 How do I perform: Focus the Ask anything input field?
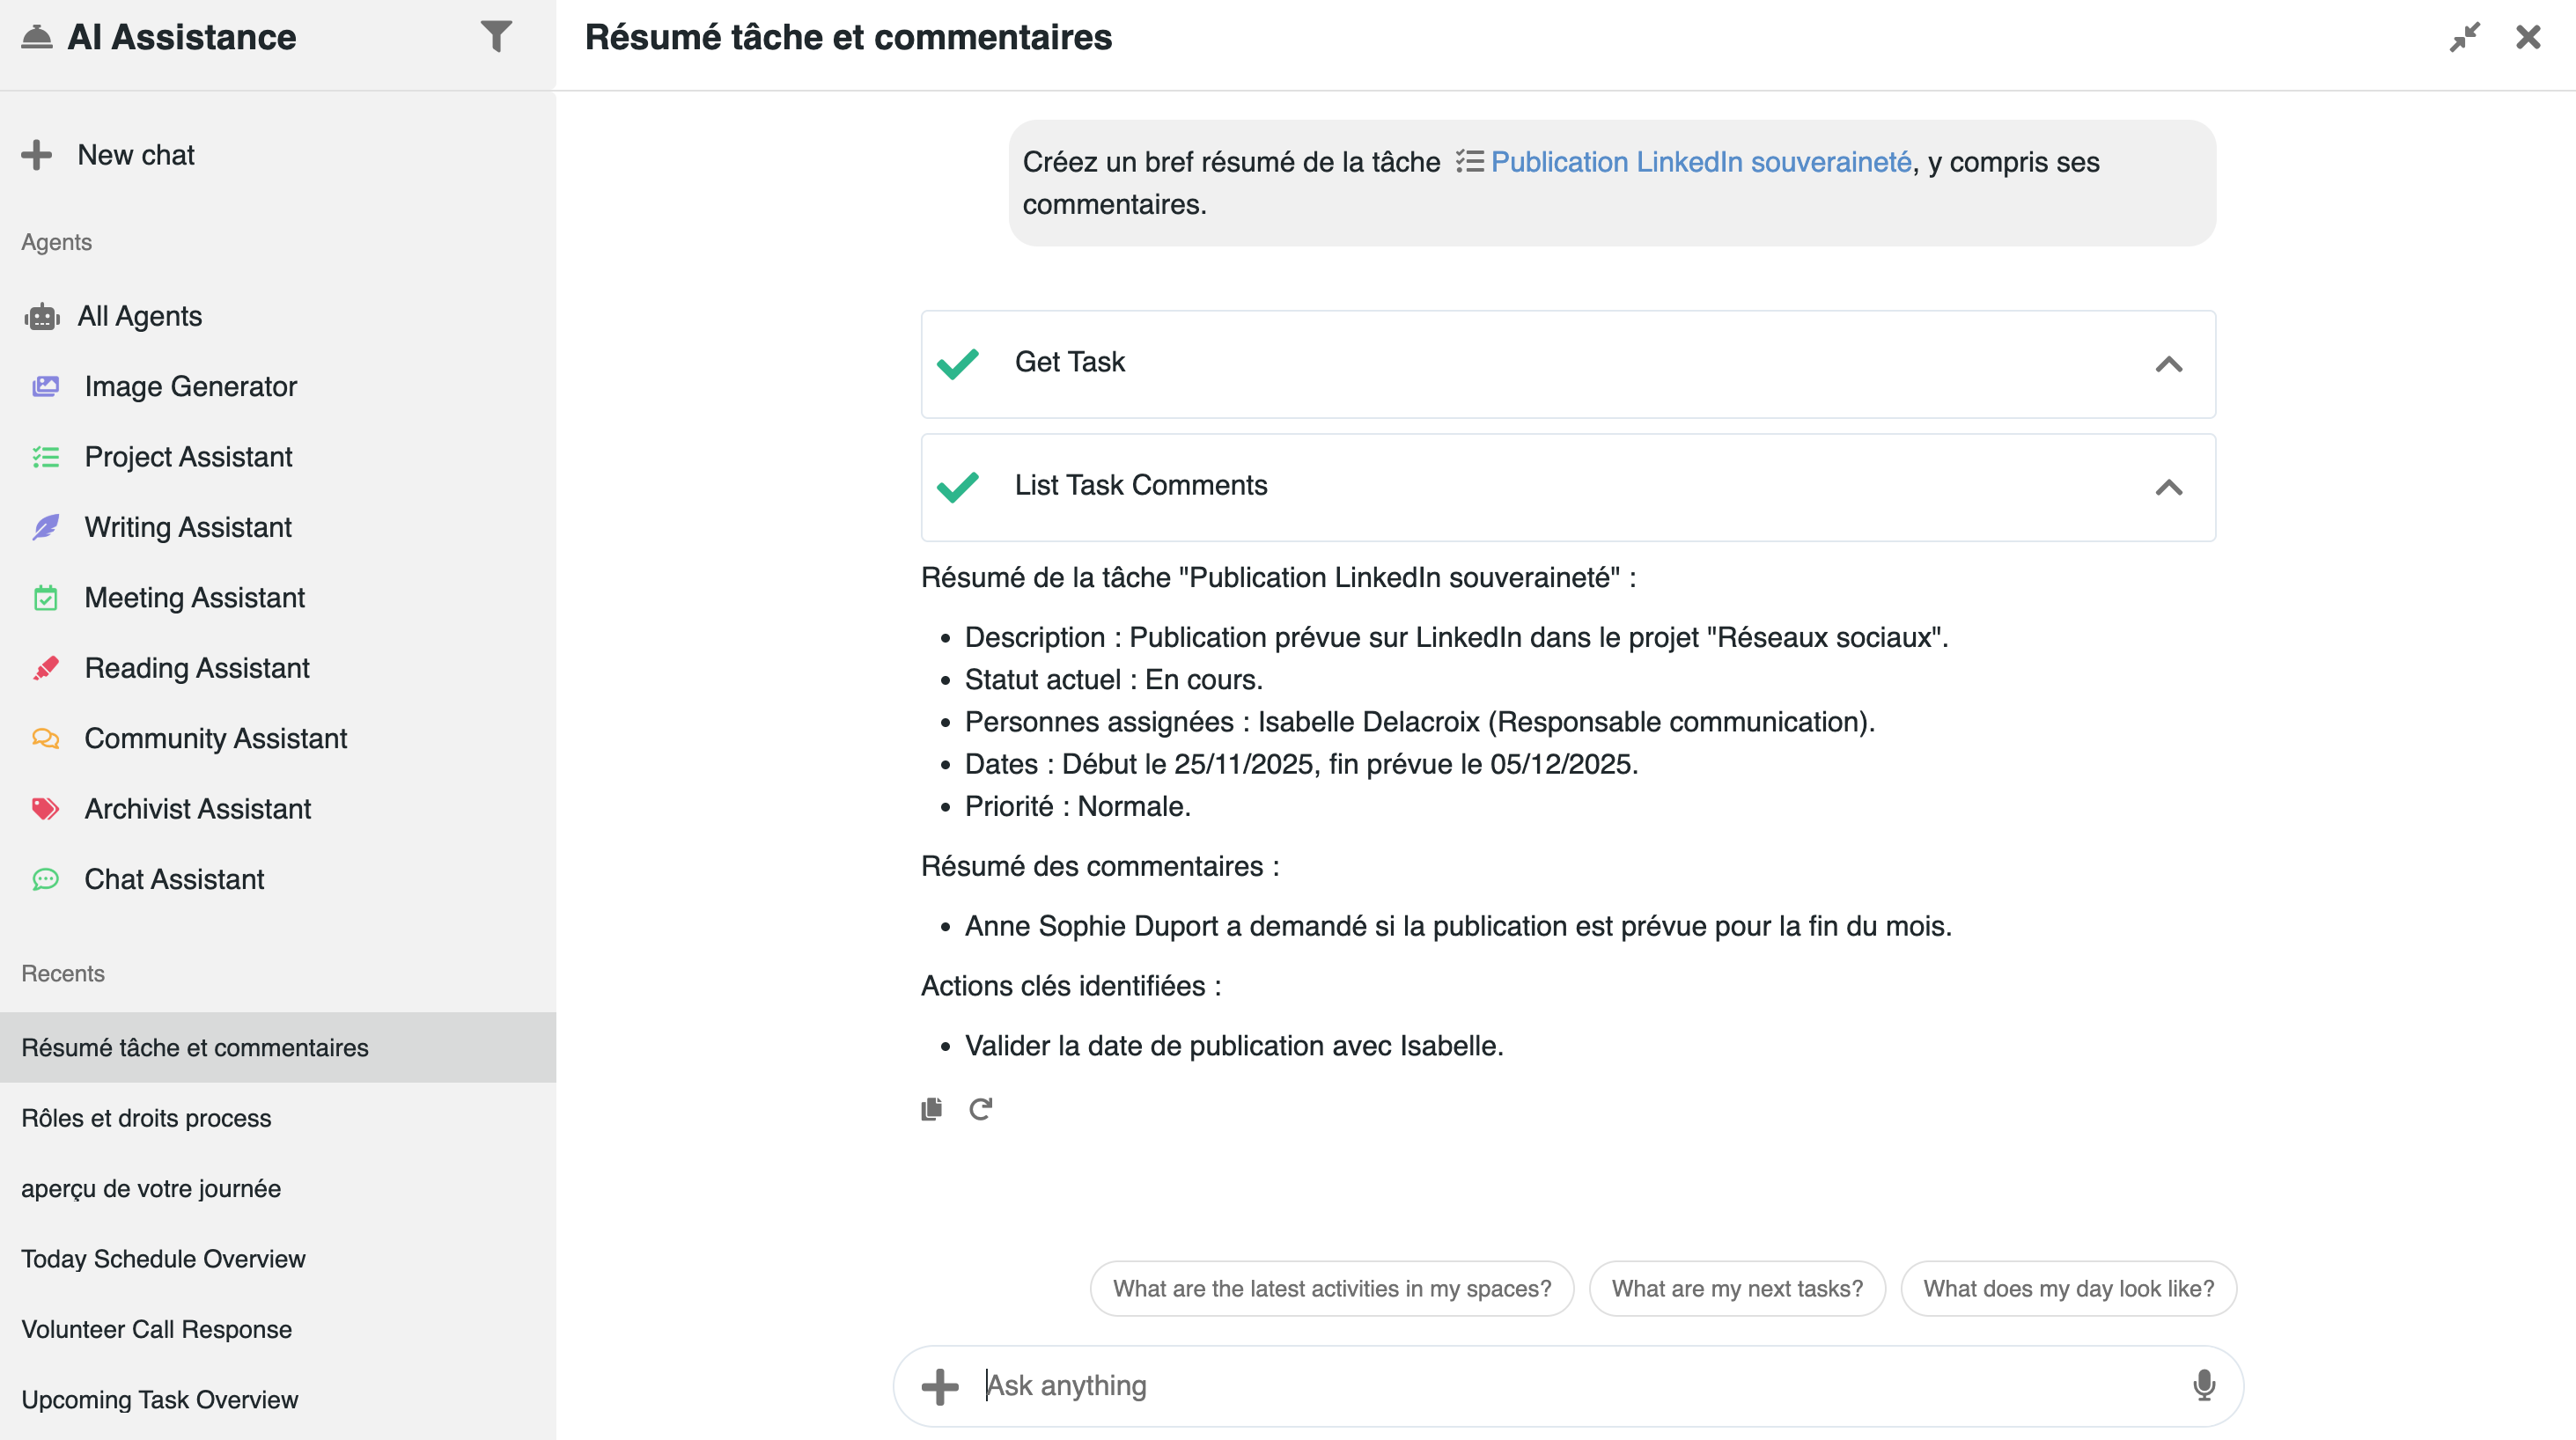click(x=1560, y=1385)
